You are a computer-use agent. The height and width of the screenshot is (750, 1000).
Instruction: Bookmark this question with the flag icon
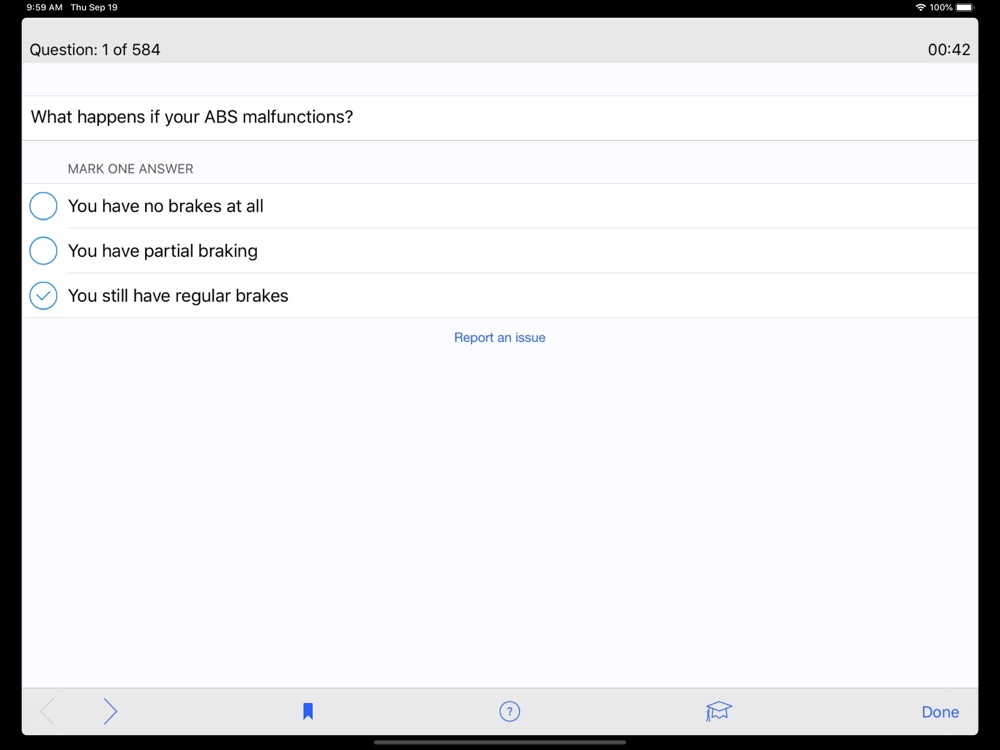pyautogui.click(x=308, y=711)
